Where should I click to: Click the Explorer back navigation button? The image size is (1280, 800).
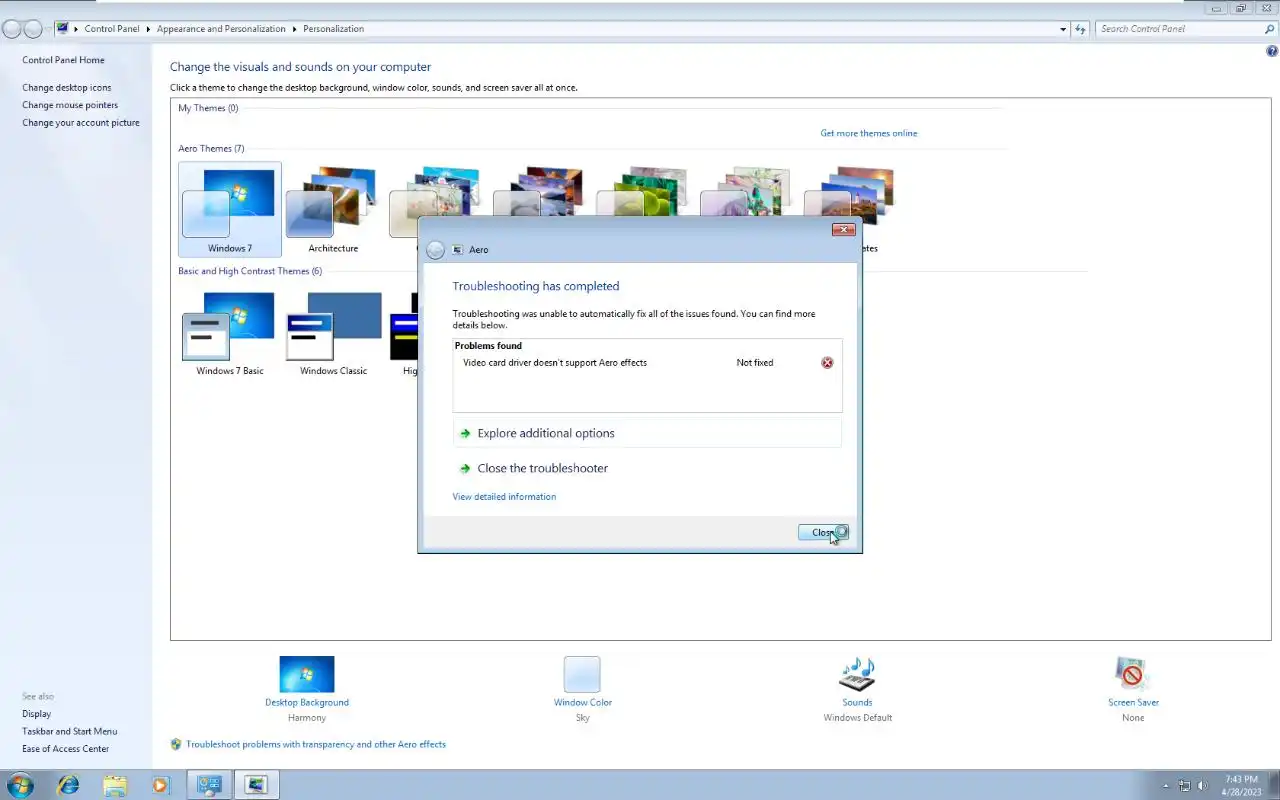point(12,29)
